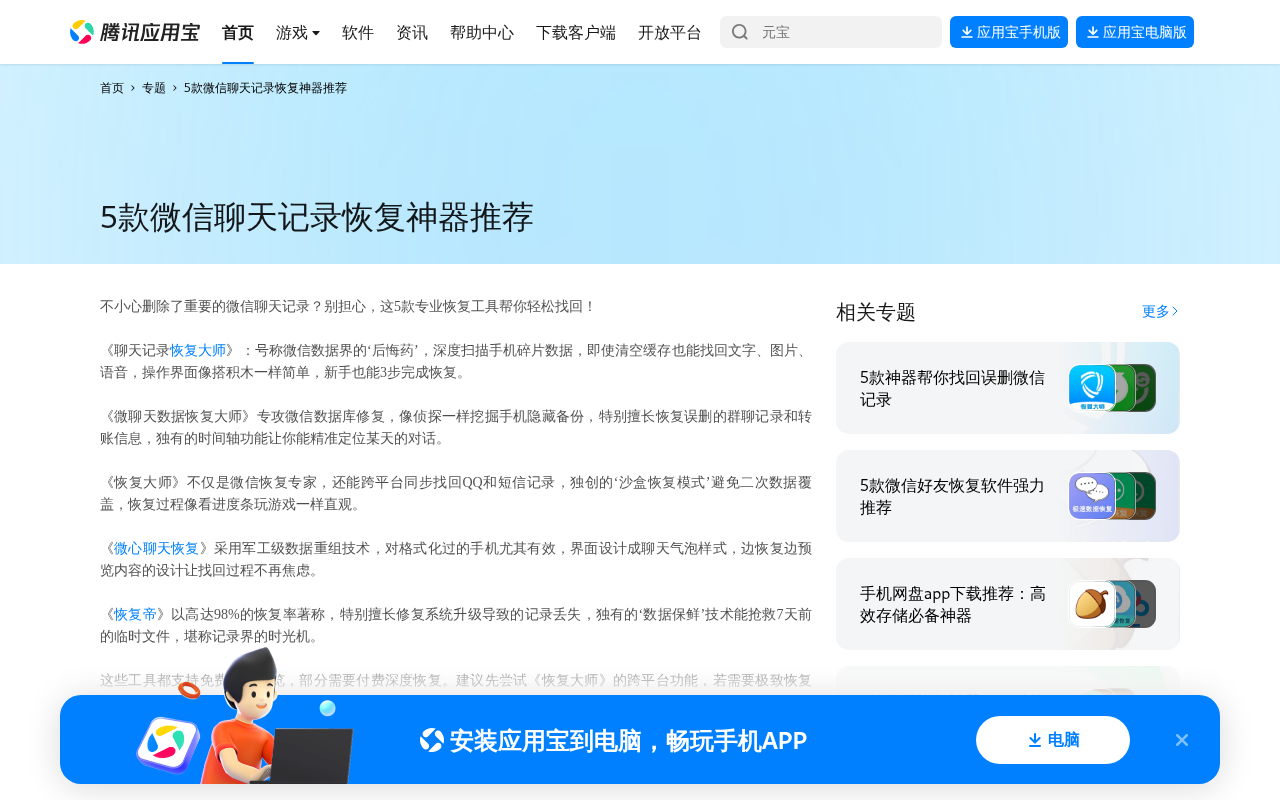Open 恢复帝 link
The width and height of the screenshot is (1280, 800).
(x=135, y=614)
